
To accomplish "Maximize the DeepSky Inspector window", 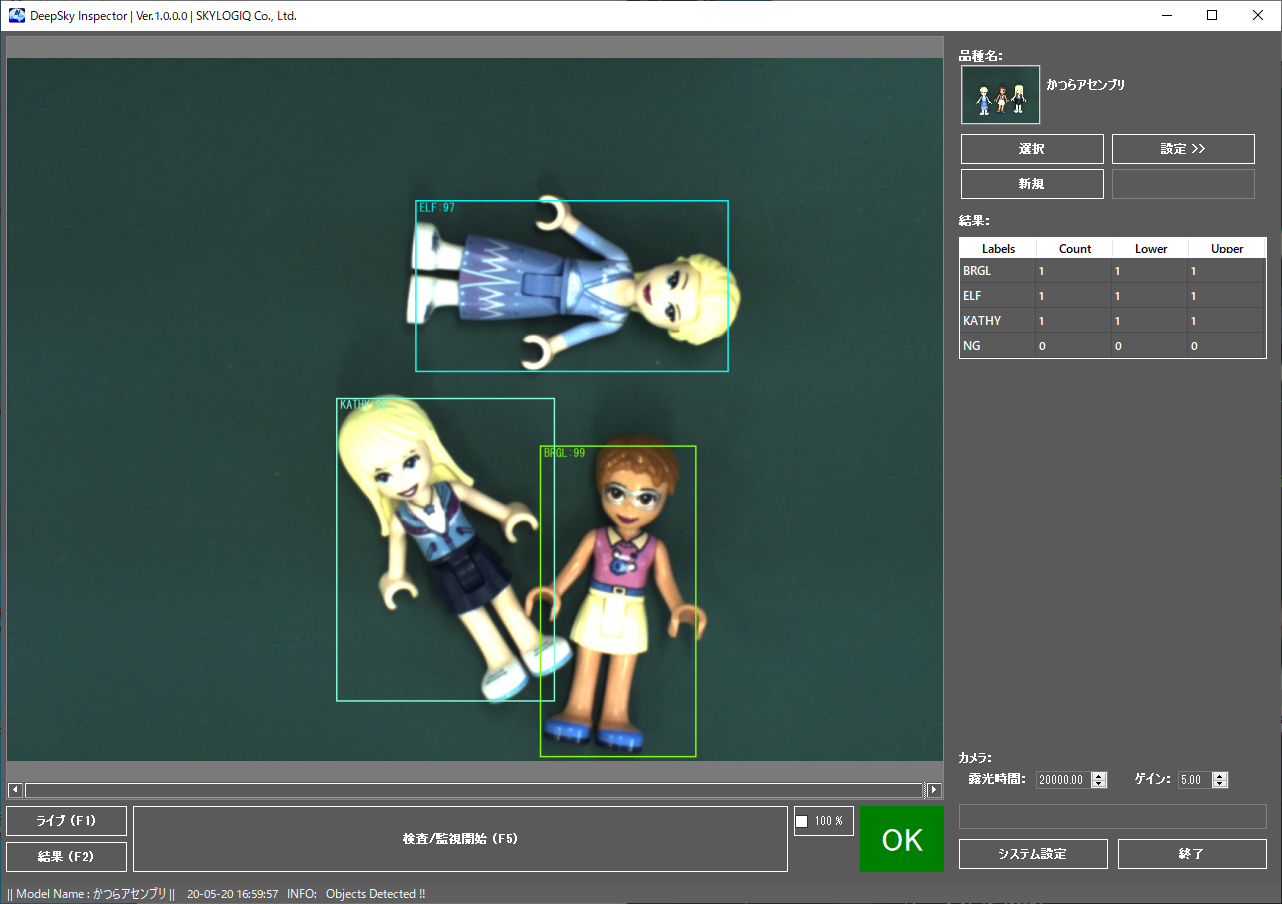I will 1212,16.
